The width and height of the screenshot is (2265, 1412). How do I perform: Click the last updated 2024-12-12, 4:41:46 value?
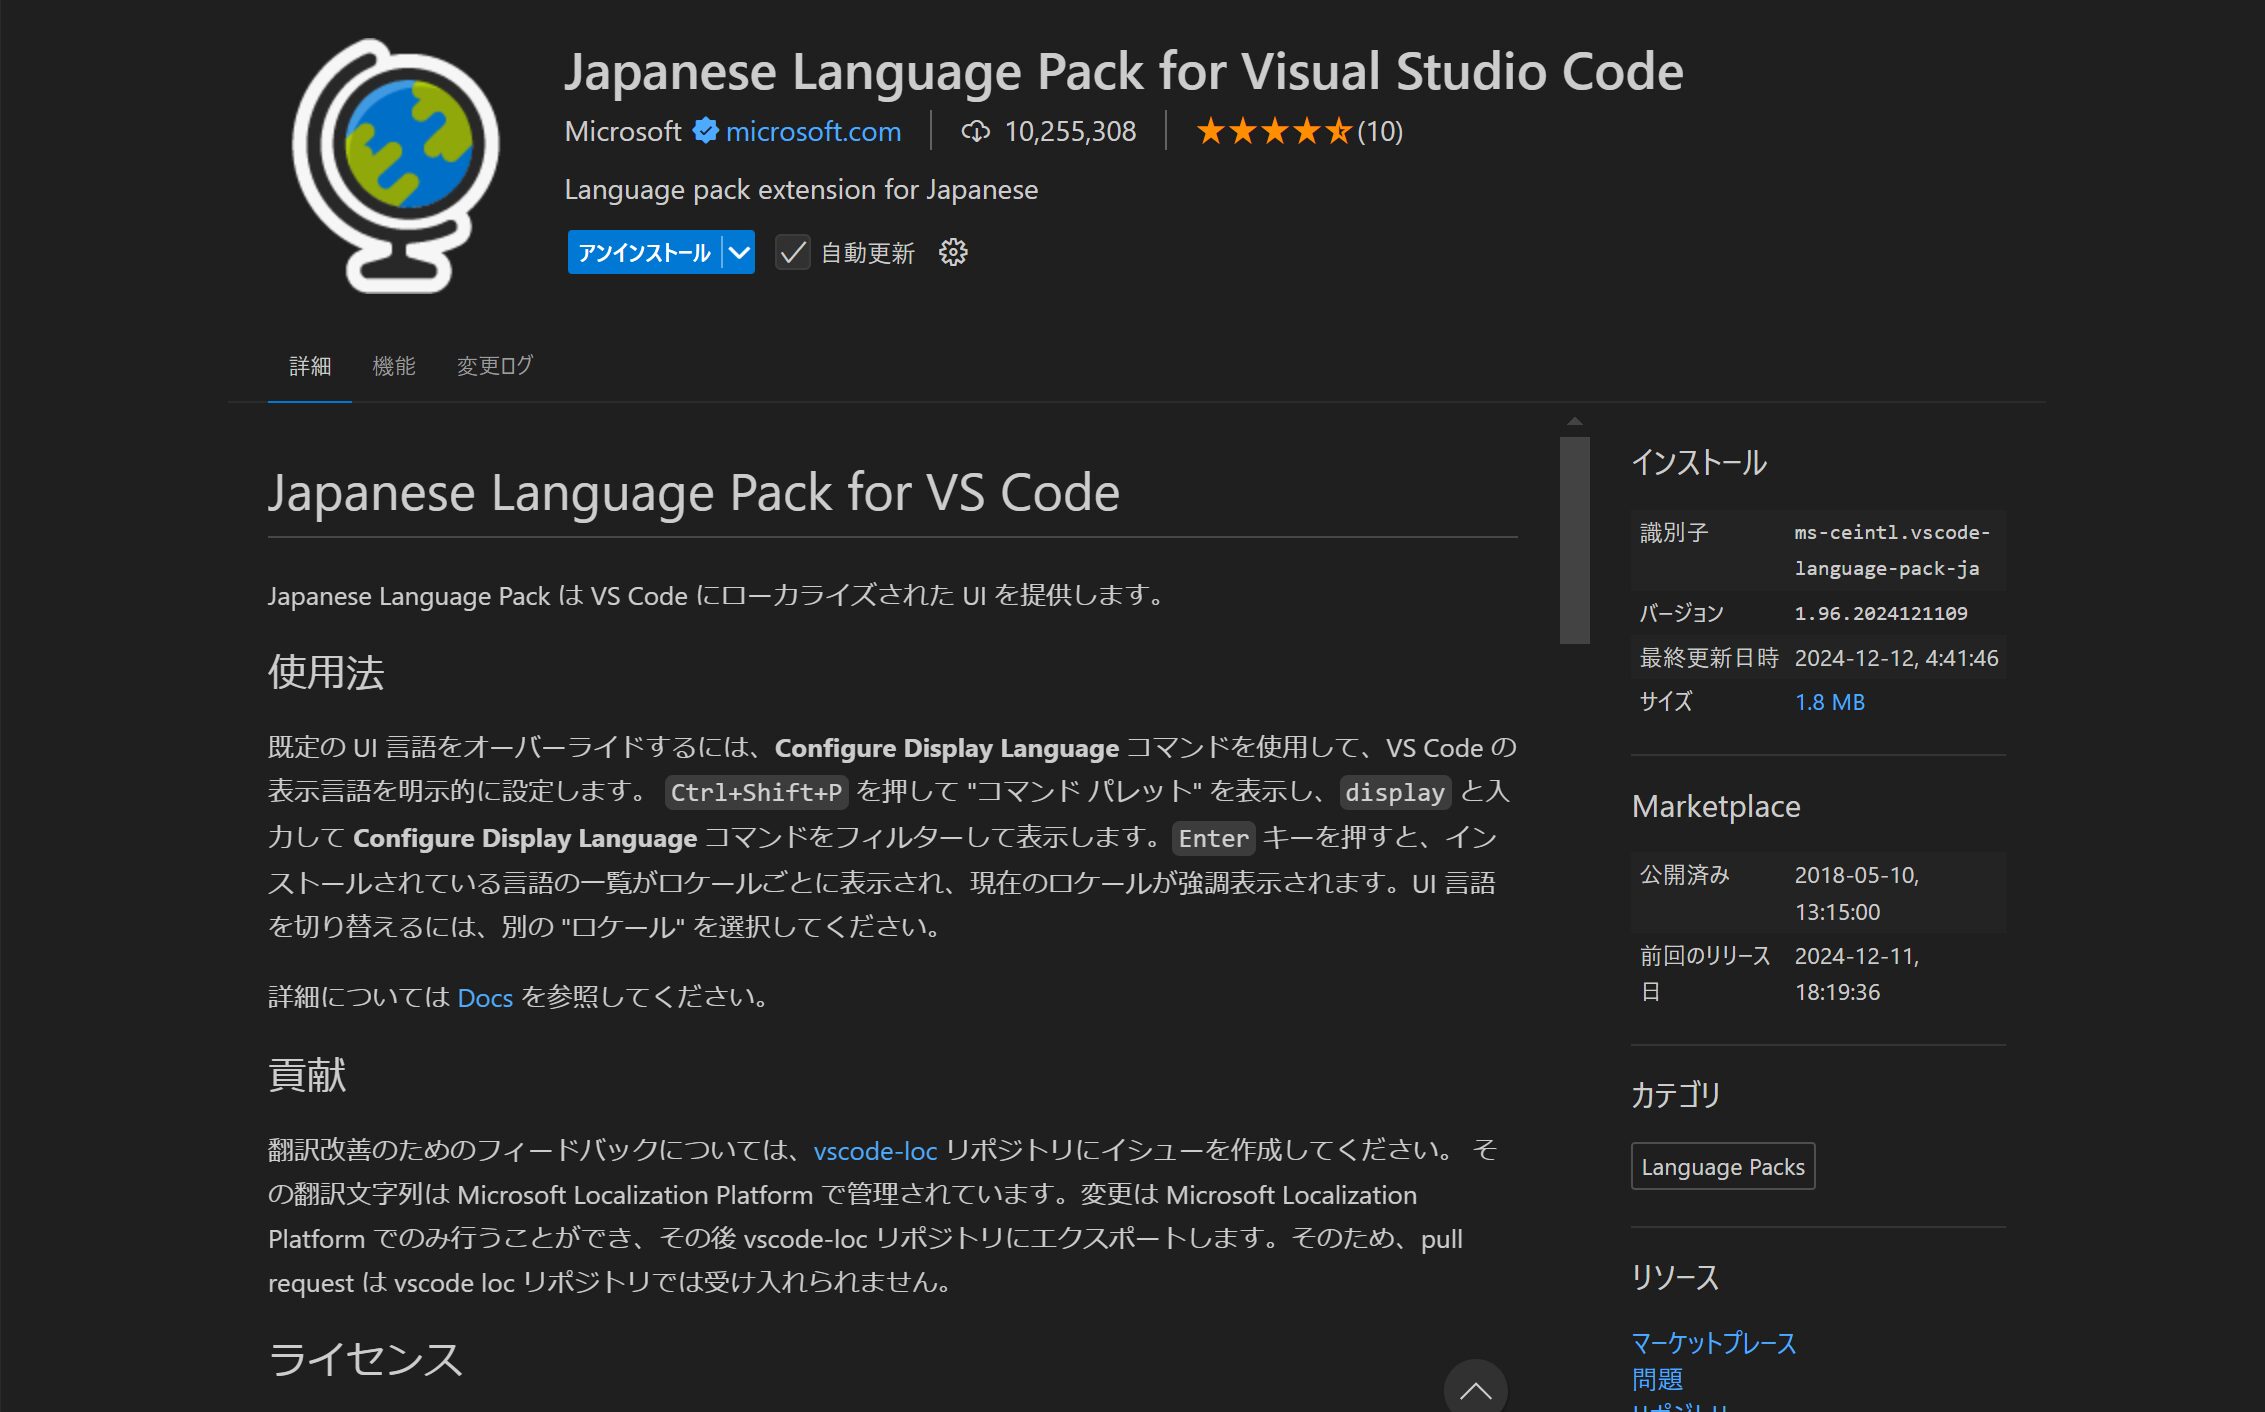tap(1896, 658)
